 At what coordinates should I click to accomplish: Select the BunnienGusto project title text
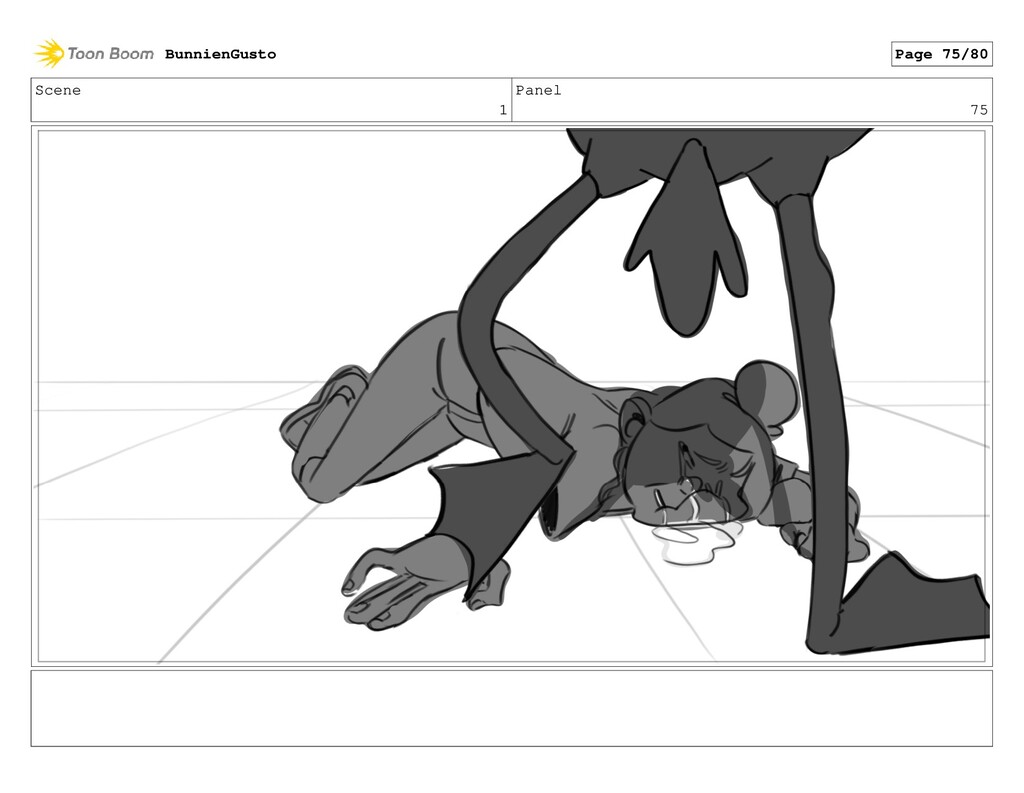coord(220,54)
